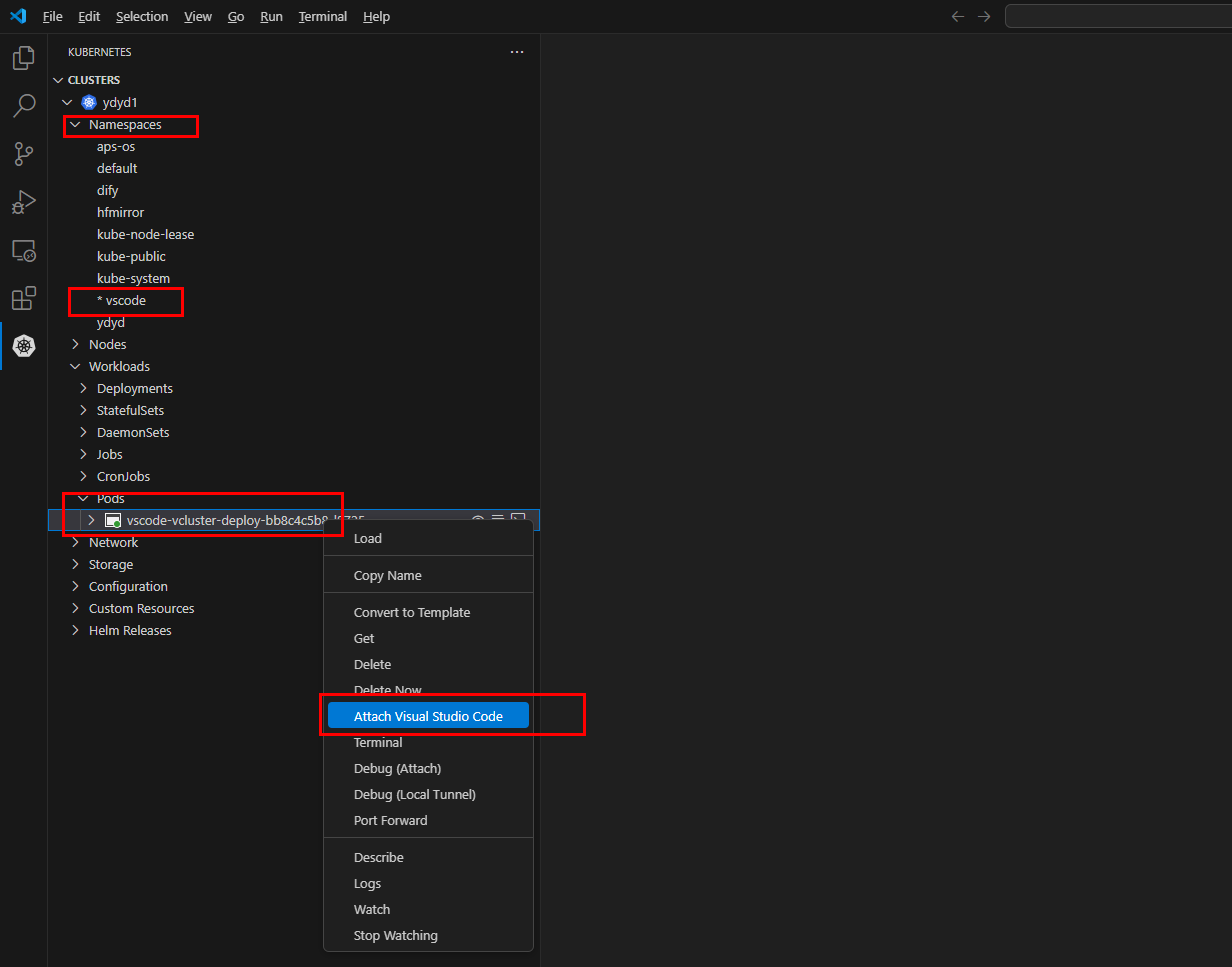Viewport: 1232px width, 967px height.
Task: Open the Terminal menu in menu bar
Action: (x=323, y=17)
